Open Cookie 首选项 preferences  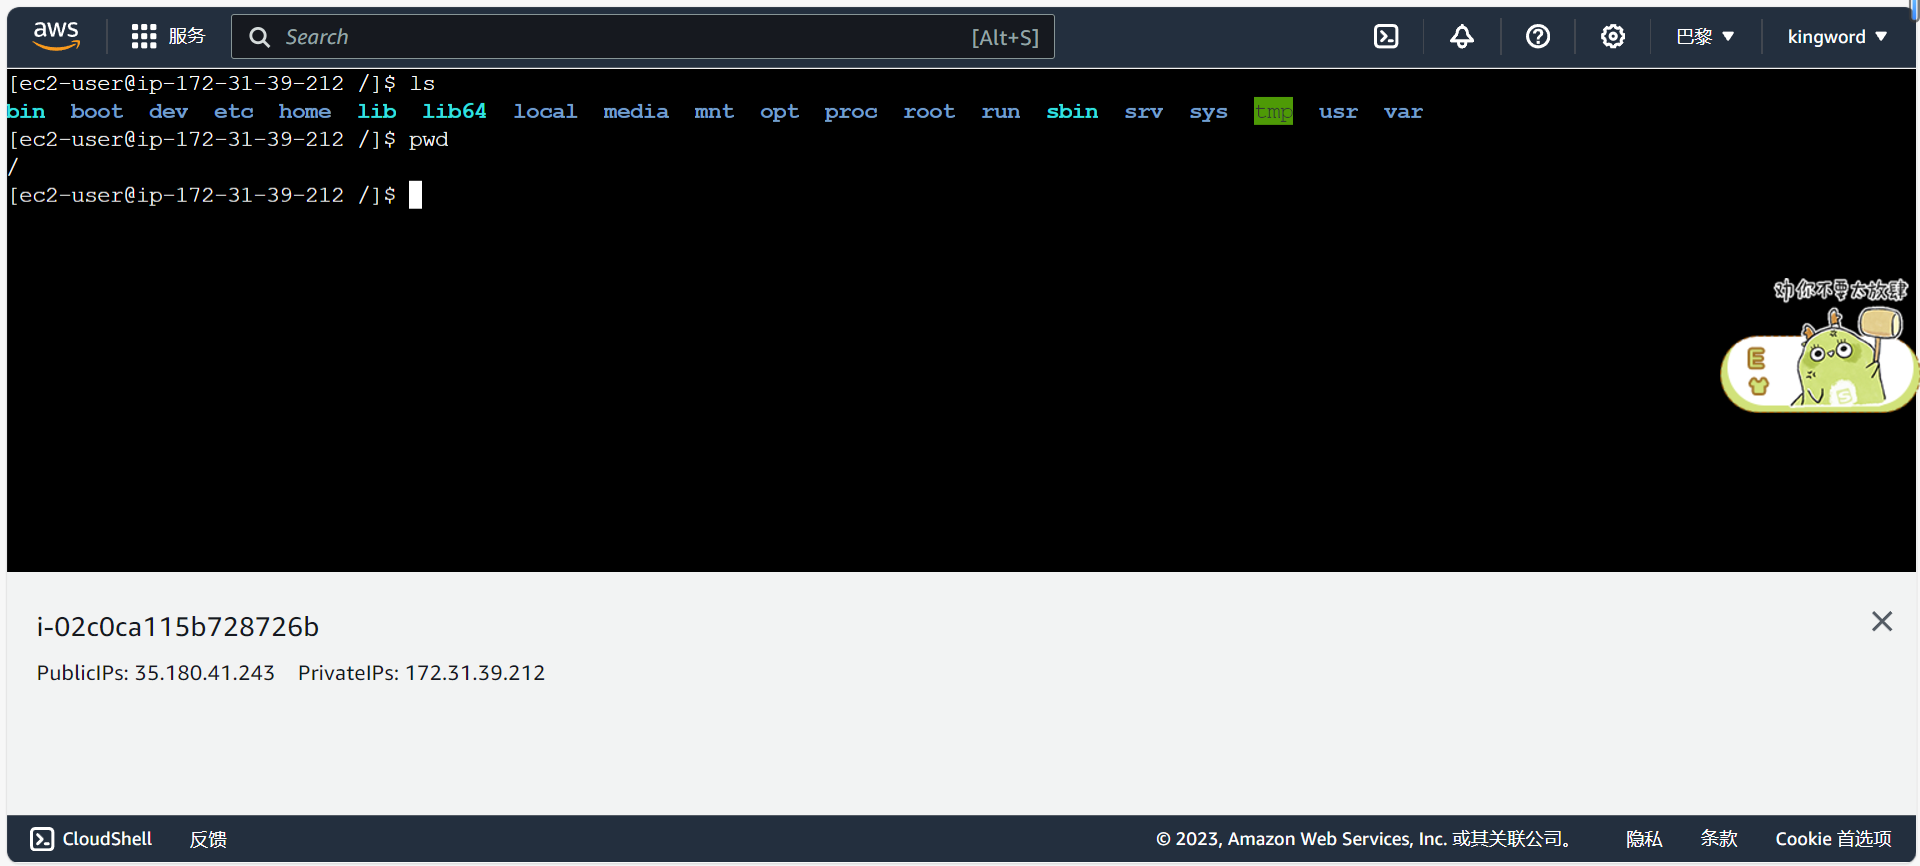1833,839
